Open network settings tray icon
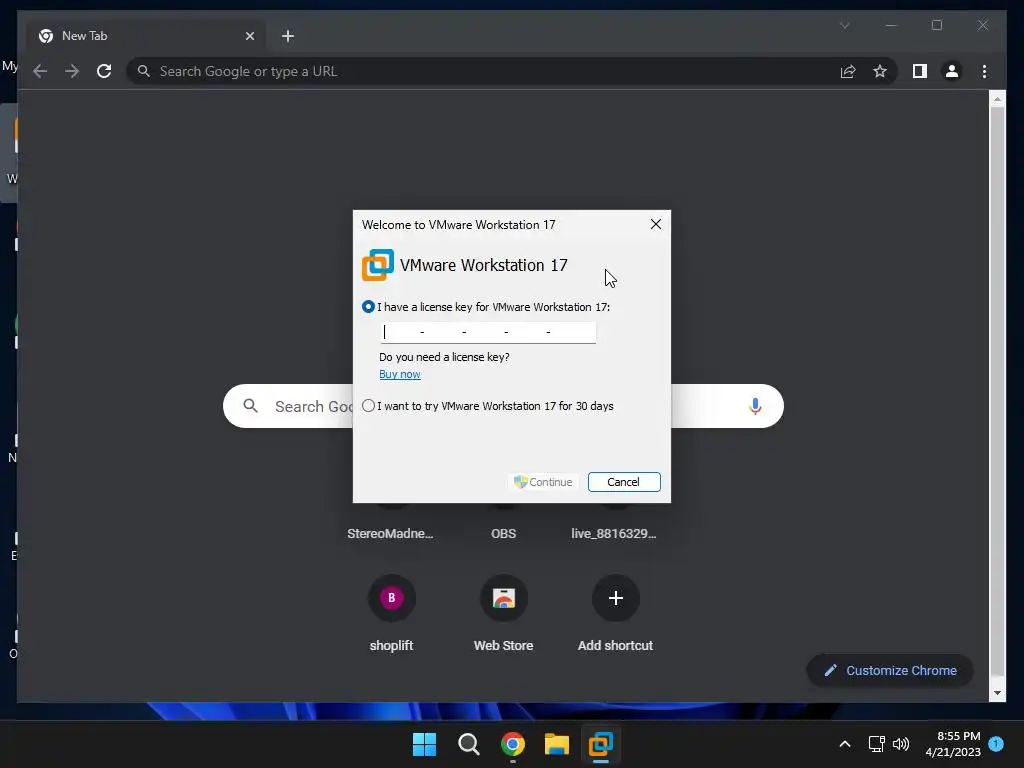 (x=876, y=744)
